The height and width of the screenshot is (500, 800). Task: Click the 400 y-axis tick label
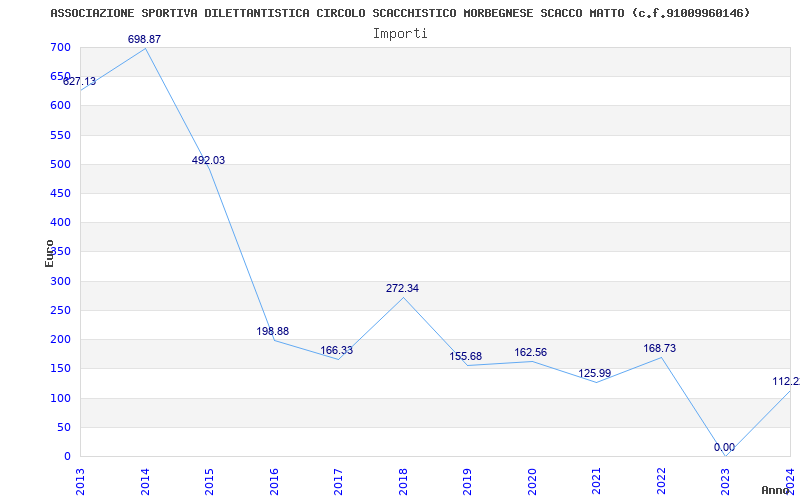point(60,222)
